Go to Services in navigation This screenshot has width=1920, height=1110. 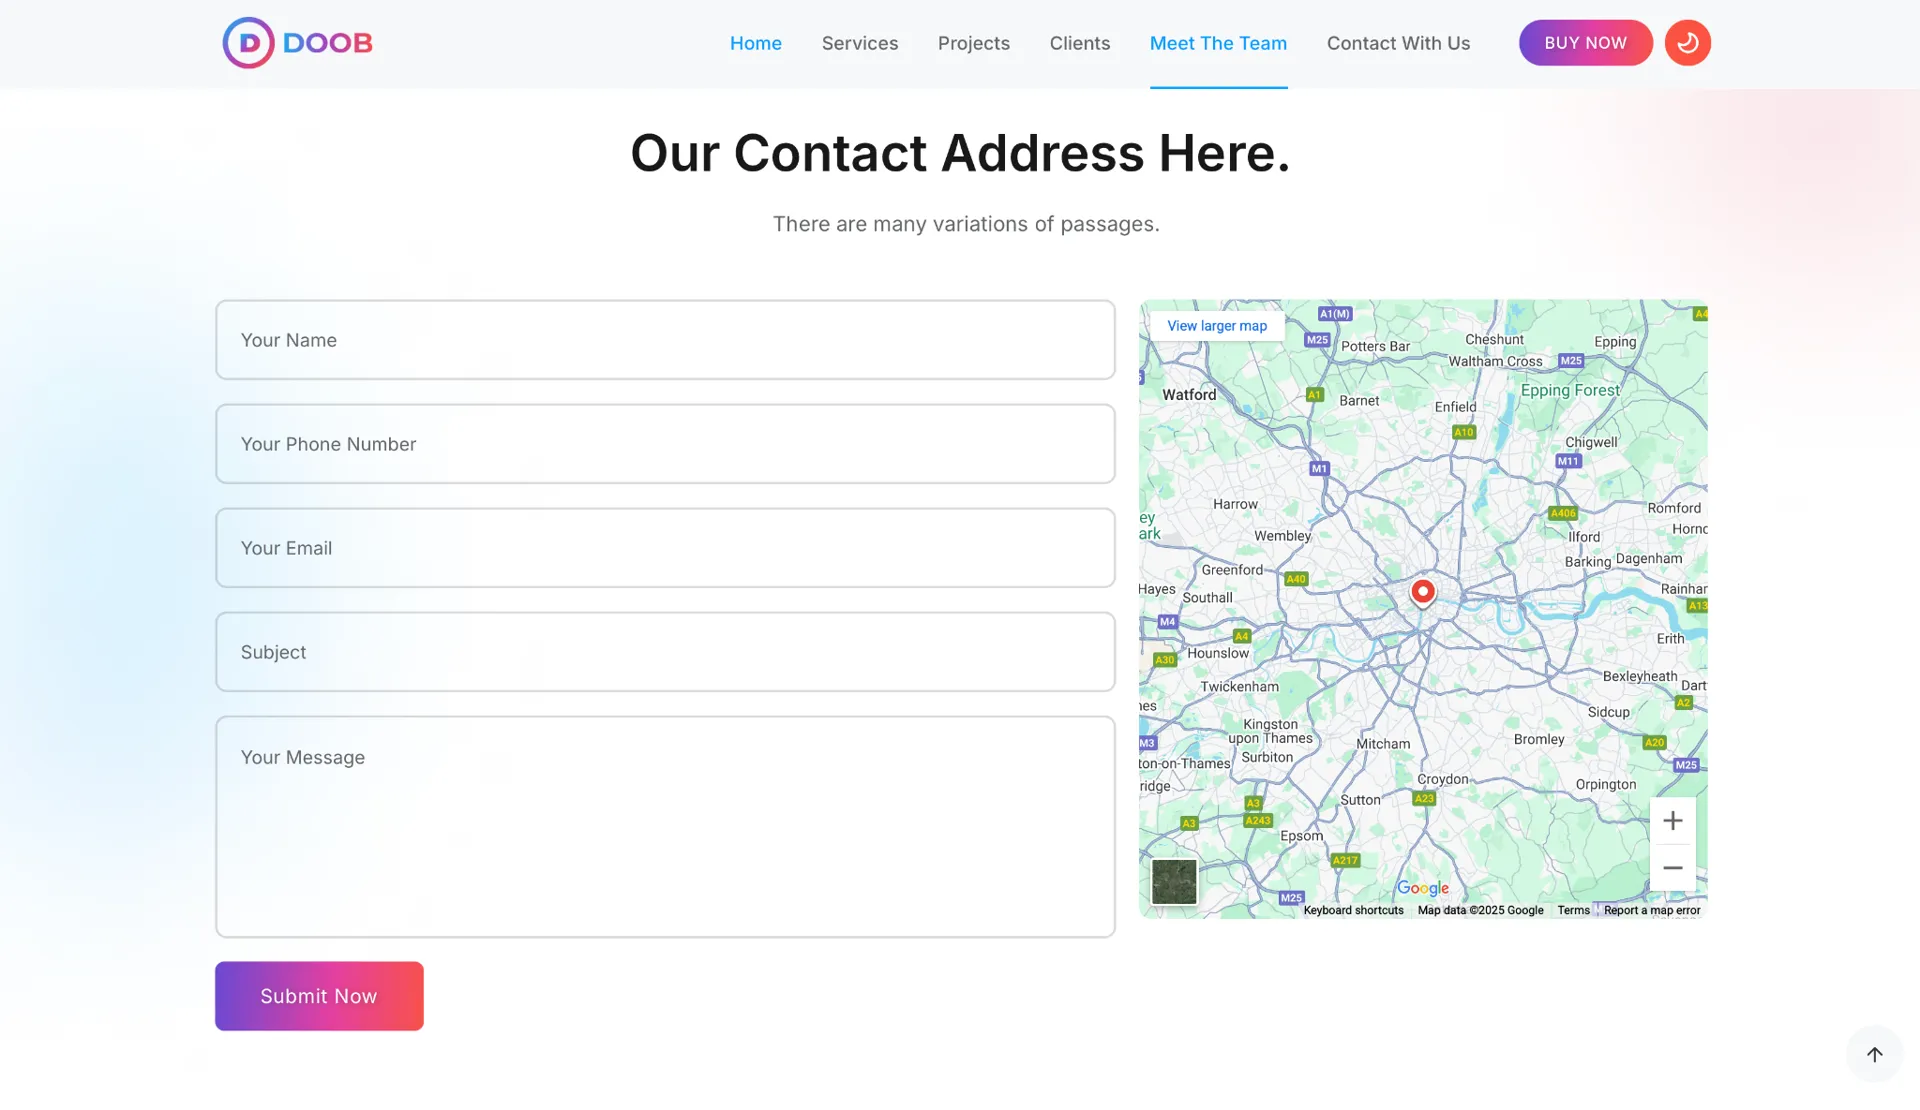(859, 43)
